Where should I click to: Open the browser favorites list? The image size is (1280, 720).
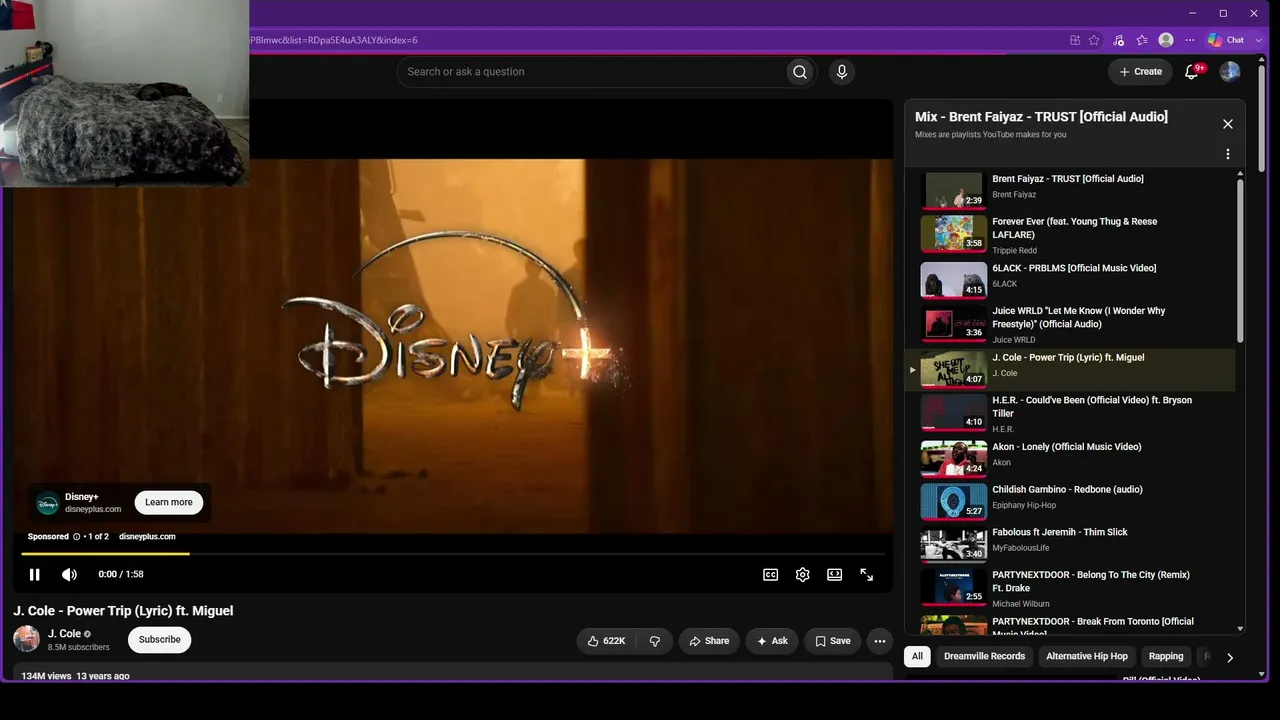(1142, 40)
